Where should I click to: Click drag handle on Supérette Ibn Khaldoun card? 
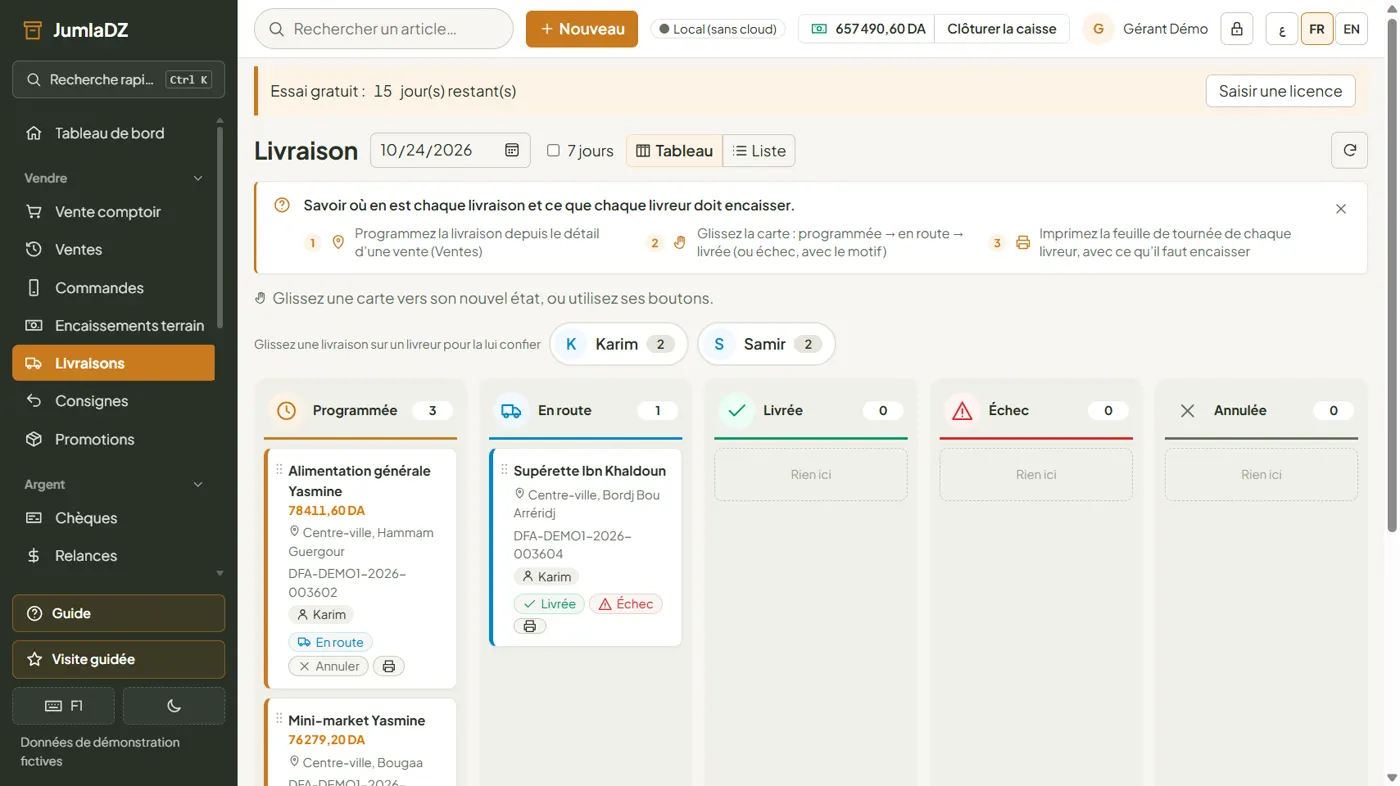[504, 470]
